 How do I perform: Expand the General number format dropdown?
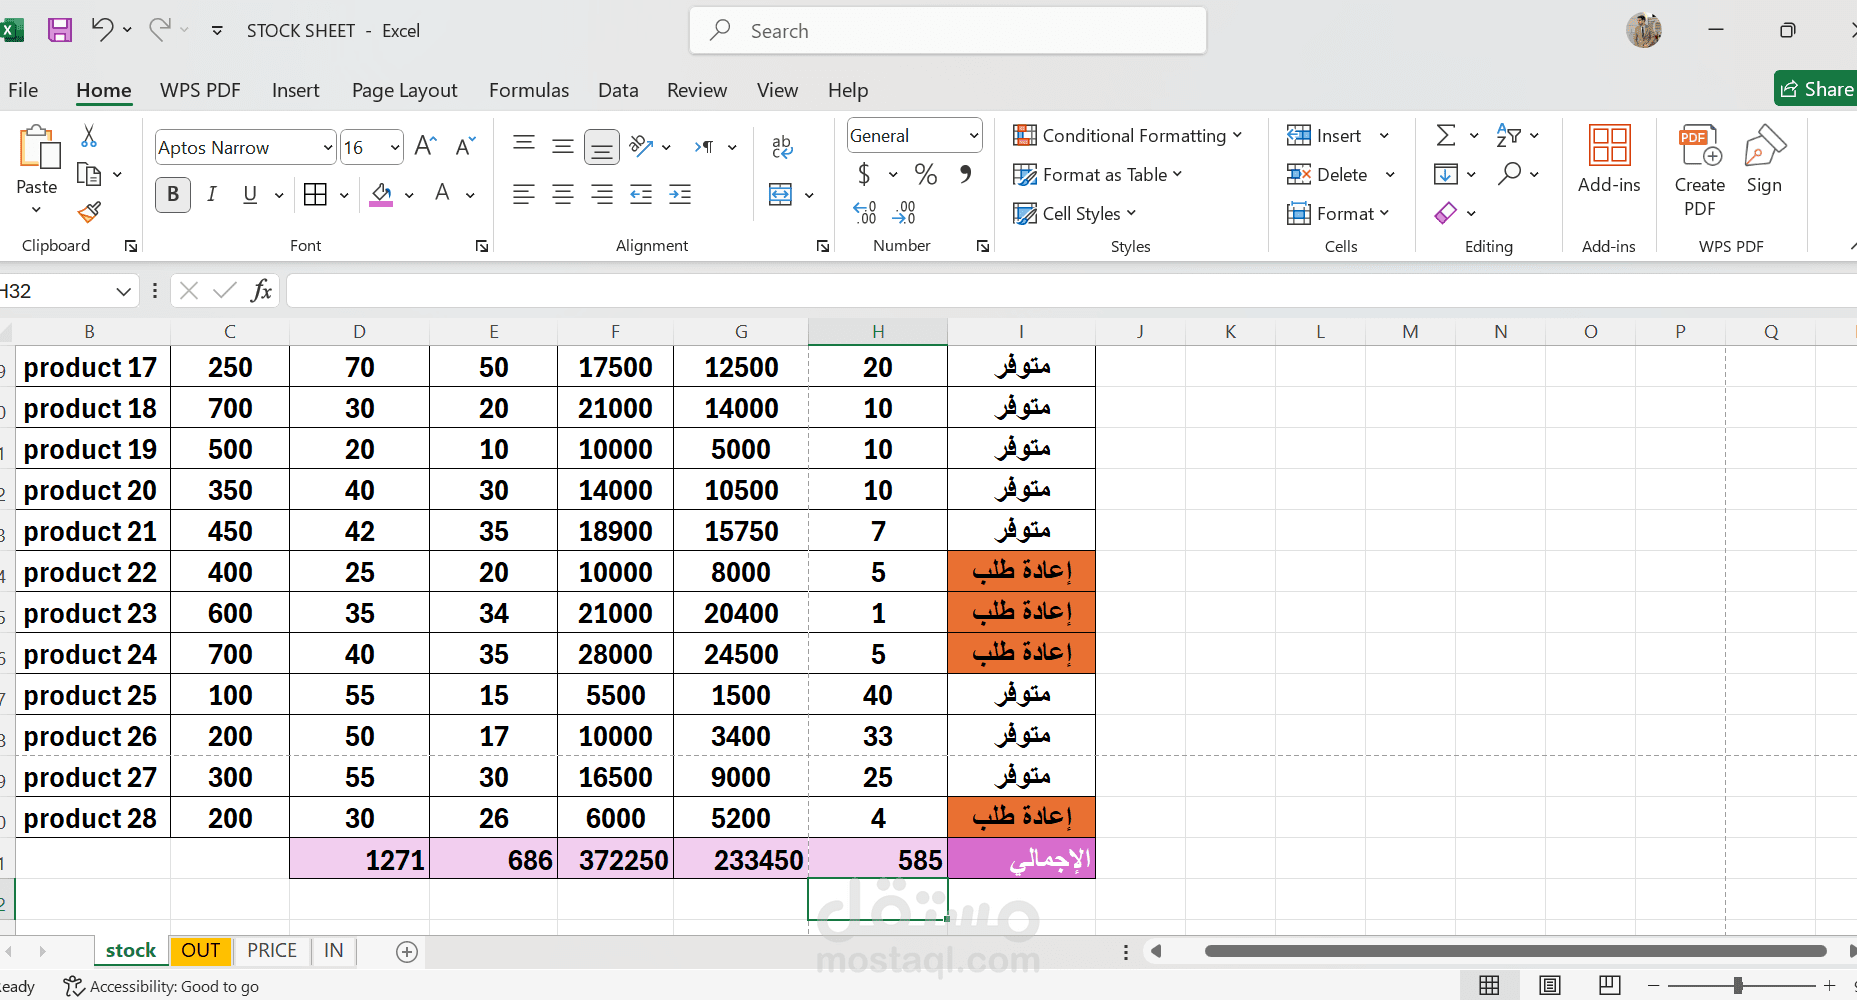click(973, 136)
